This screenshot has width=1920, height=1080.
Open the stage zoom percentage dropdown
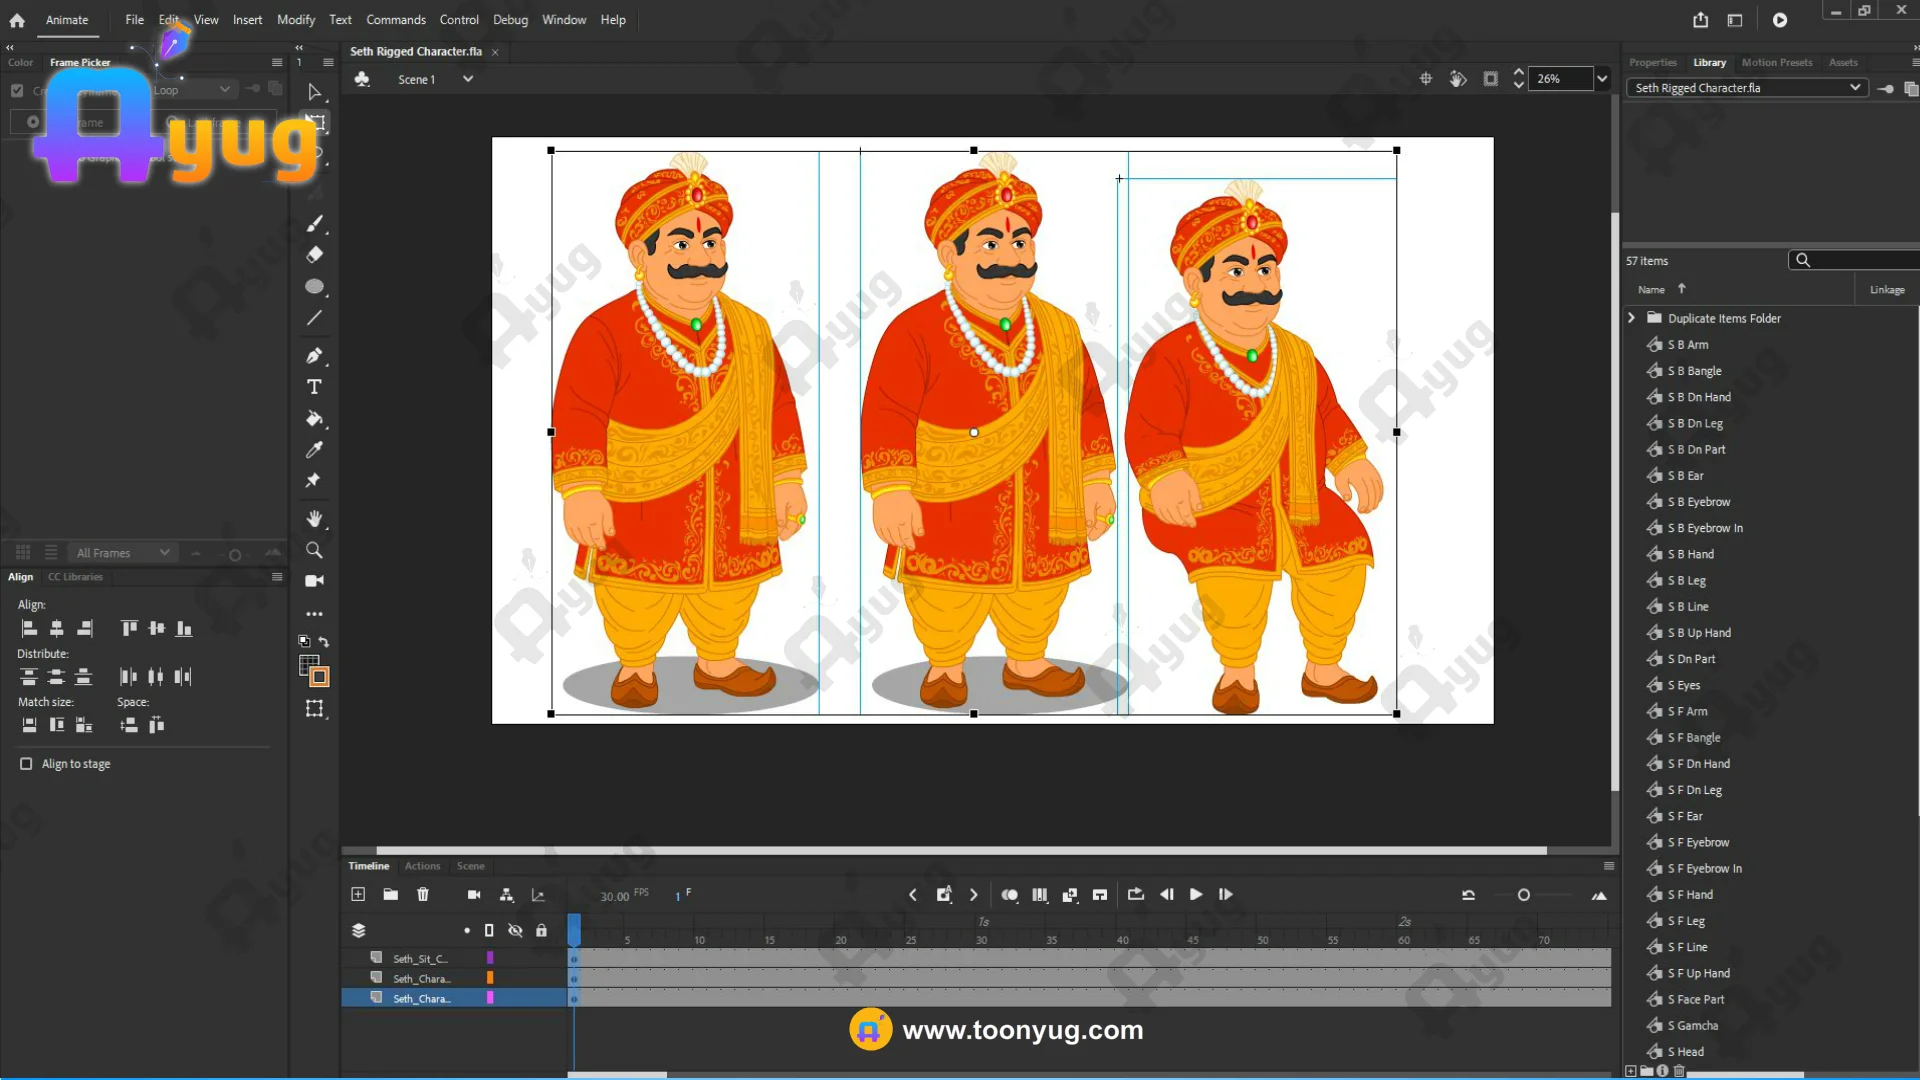click(x=1602, y=79)
